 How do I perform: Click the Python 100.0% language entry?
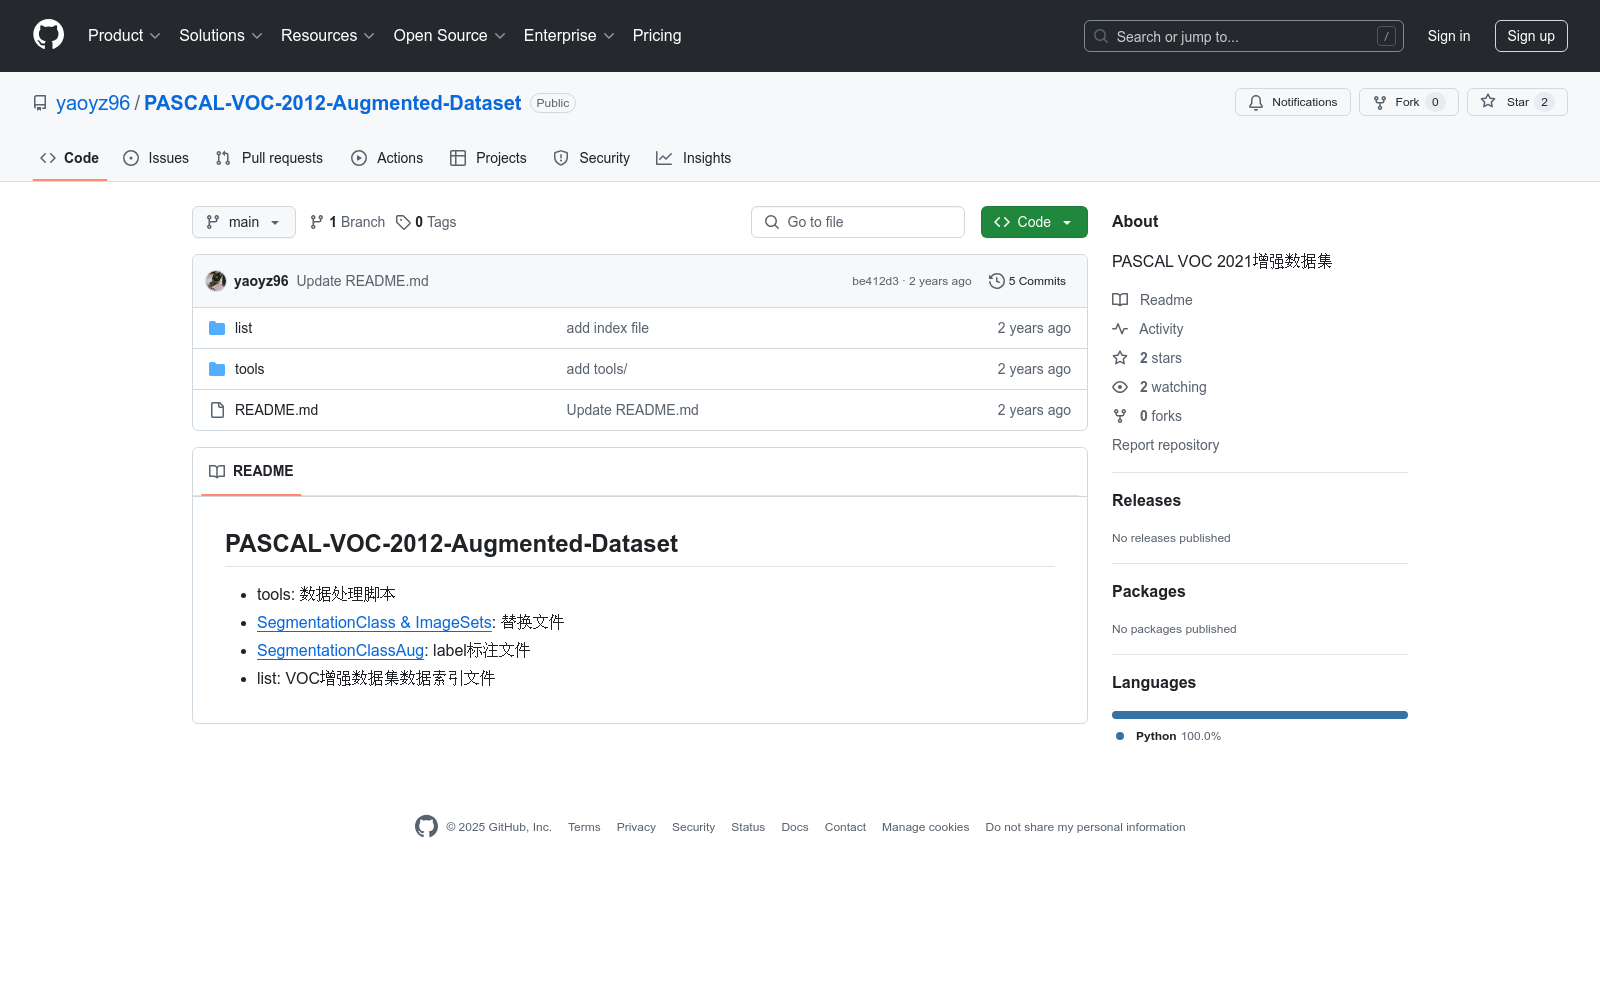tap(1168, 736)
